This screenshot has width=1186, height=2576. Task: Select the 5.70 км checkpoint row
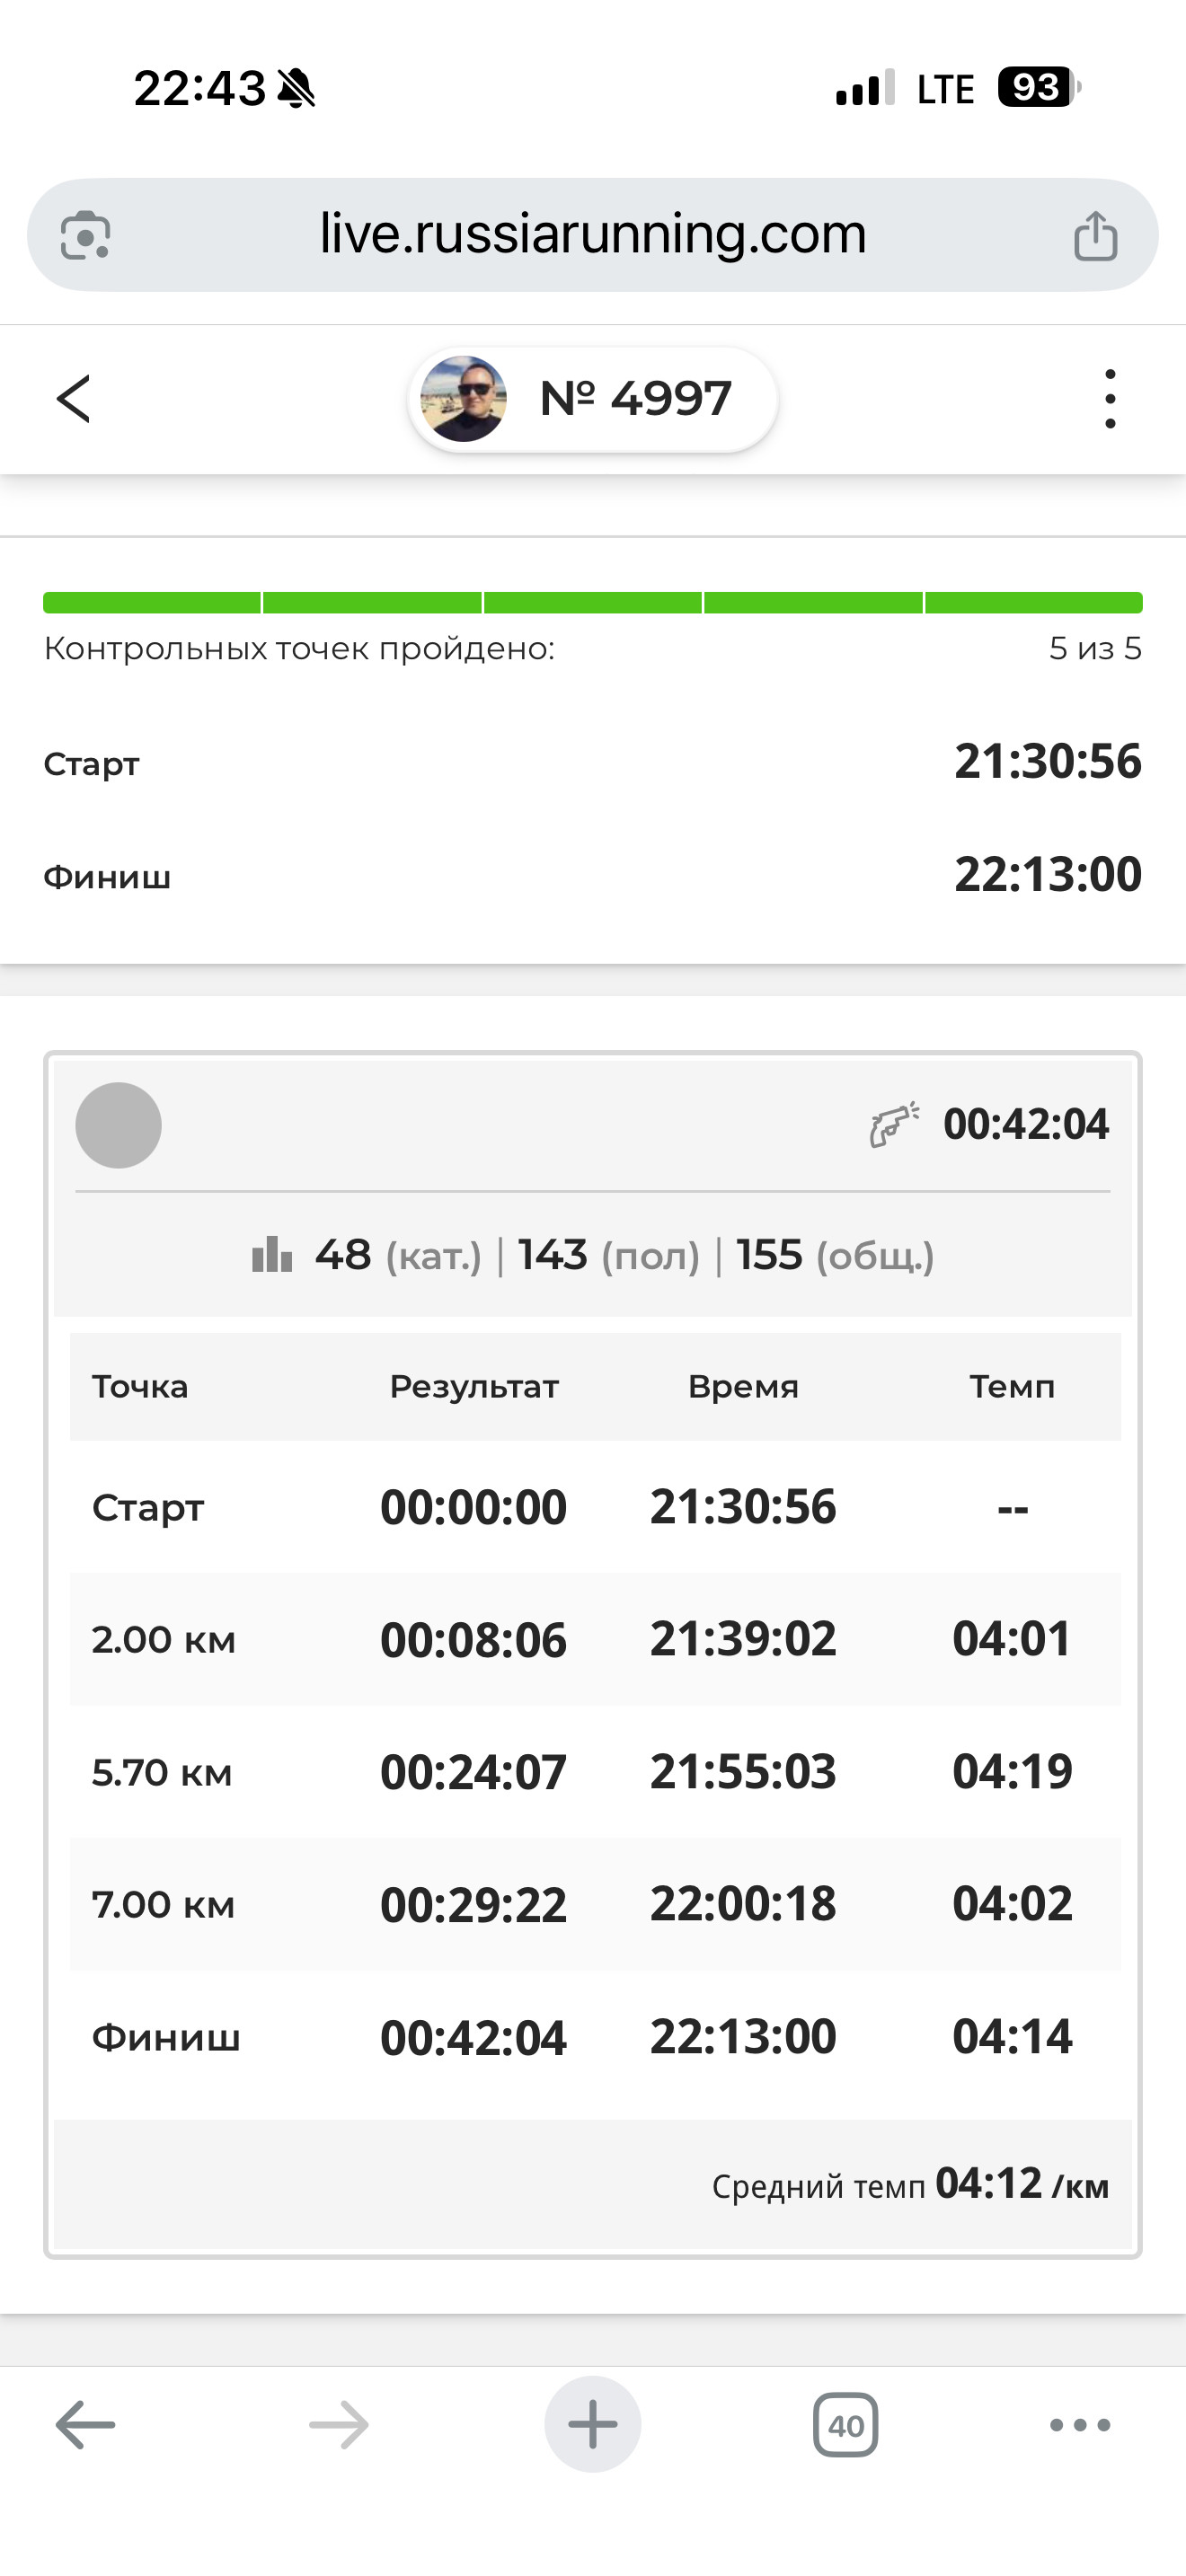pyautogui.click(x=595, y=1772)
